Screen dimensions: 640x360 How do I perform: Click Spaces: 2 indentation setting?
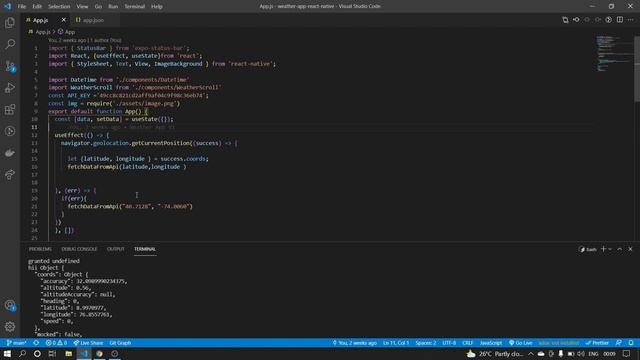click(426, 343)
